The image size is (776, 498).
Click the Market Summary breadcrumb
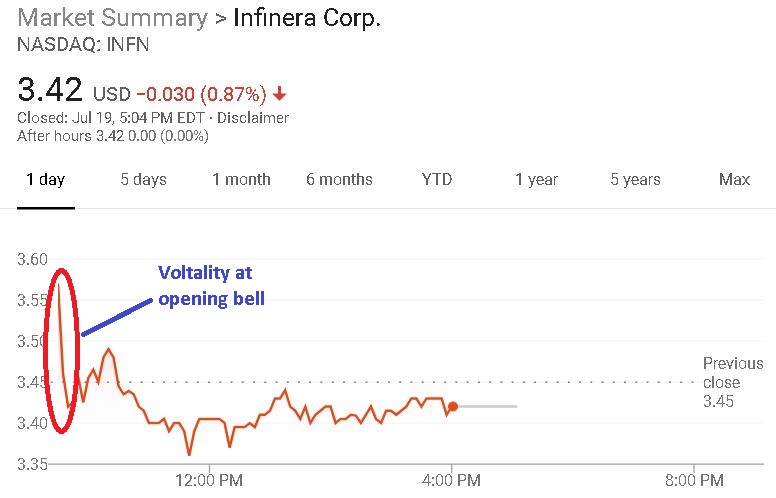109,18
